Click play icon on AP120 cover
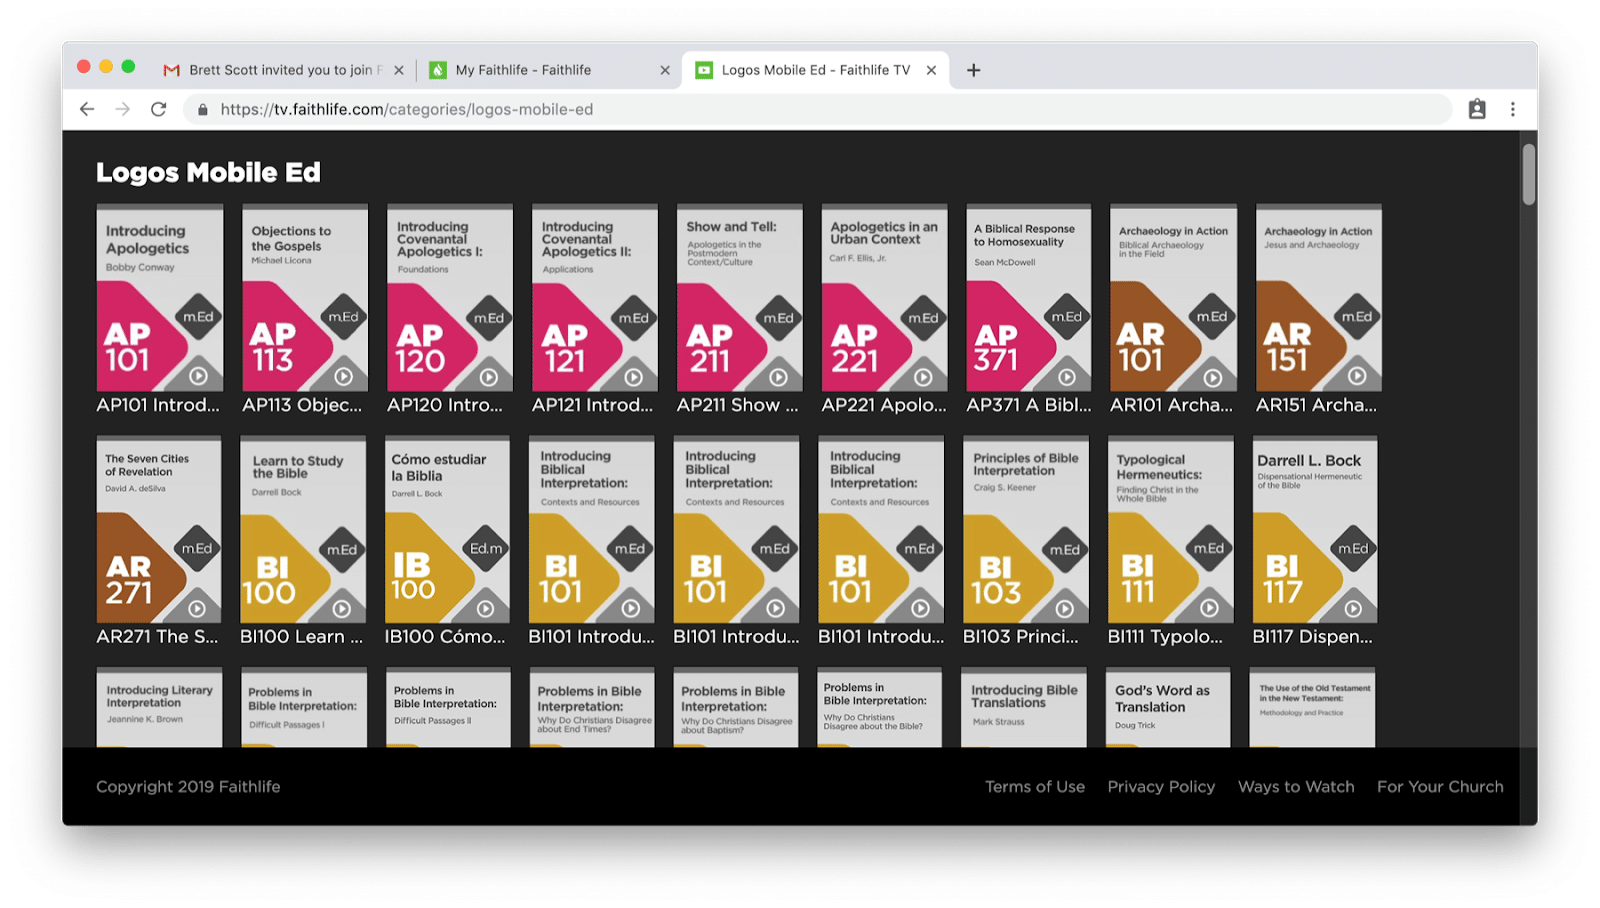This screenshot has height=908, width=1600. tap(488, 377)
